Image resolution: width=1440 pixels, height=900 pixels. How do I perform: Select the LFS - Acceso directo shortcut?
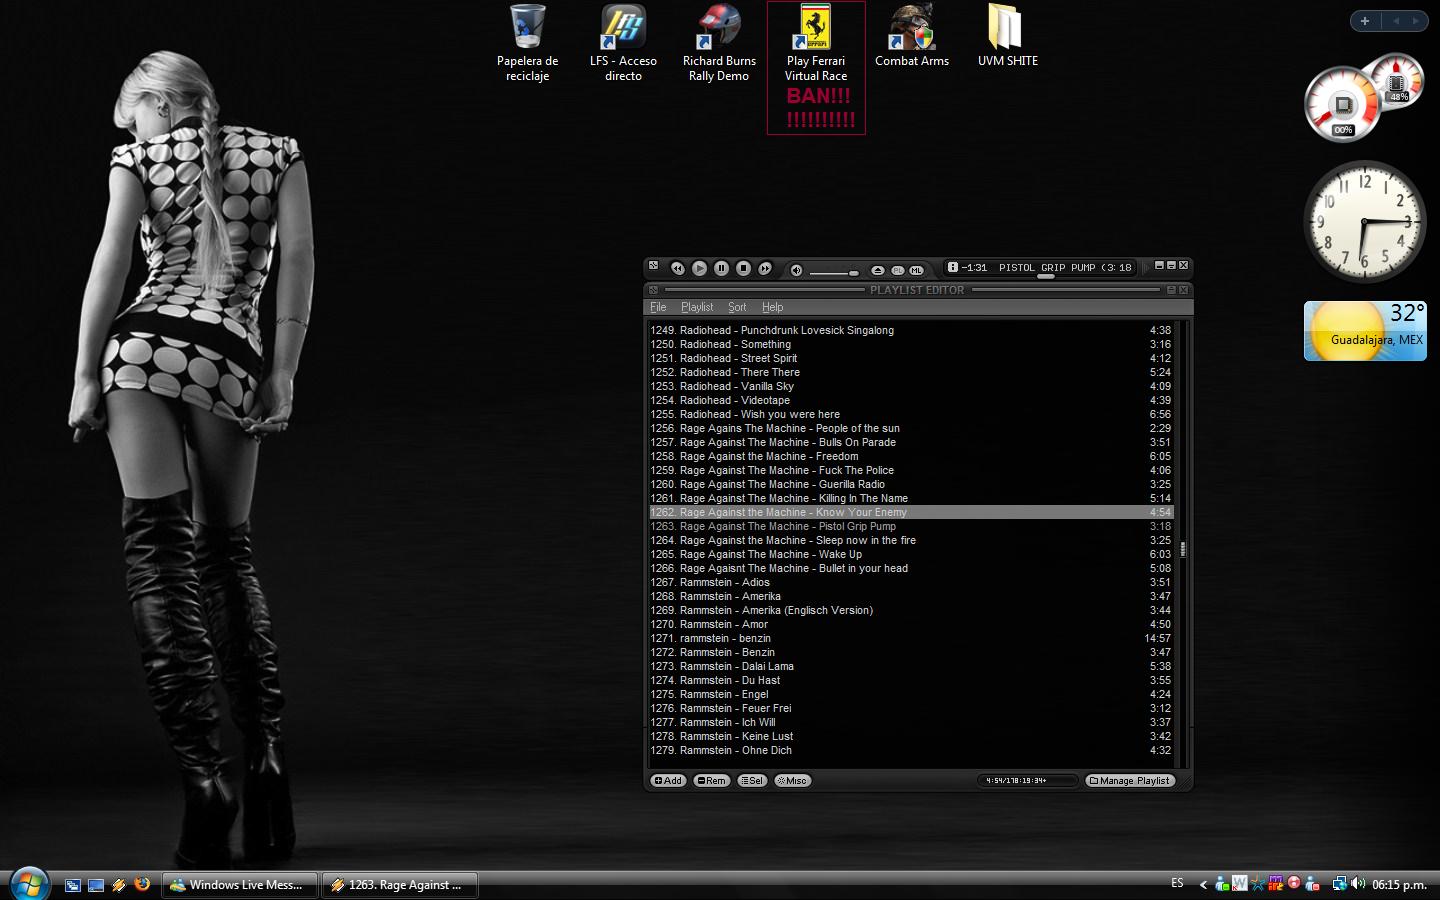click(x=623, y=43)
